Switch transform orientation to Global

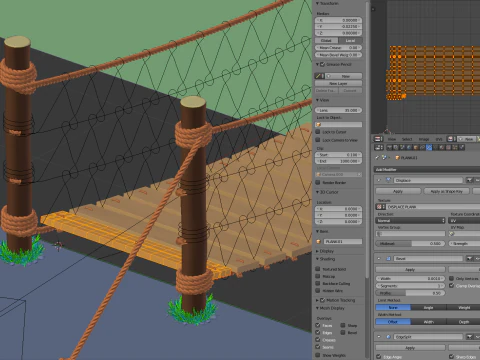point(326,40)
